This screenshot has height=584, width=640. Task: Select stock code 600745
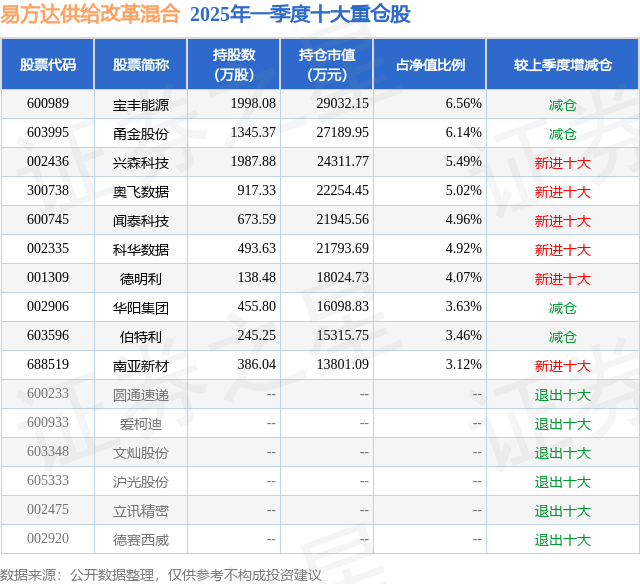[48, 219]
